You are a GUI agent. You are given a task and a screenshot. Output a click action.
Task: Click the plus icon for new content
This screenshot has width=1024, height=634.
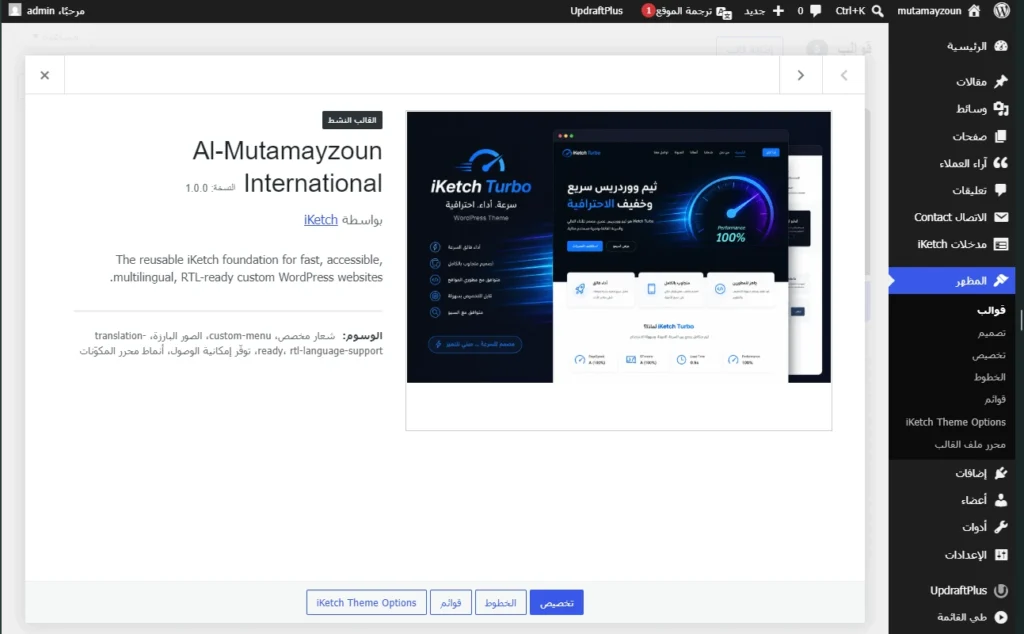click(x=778, y=10)
